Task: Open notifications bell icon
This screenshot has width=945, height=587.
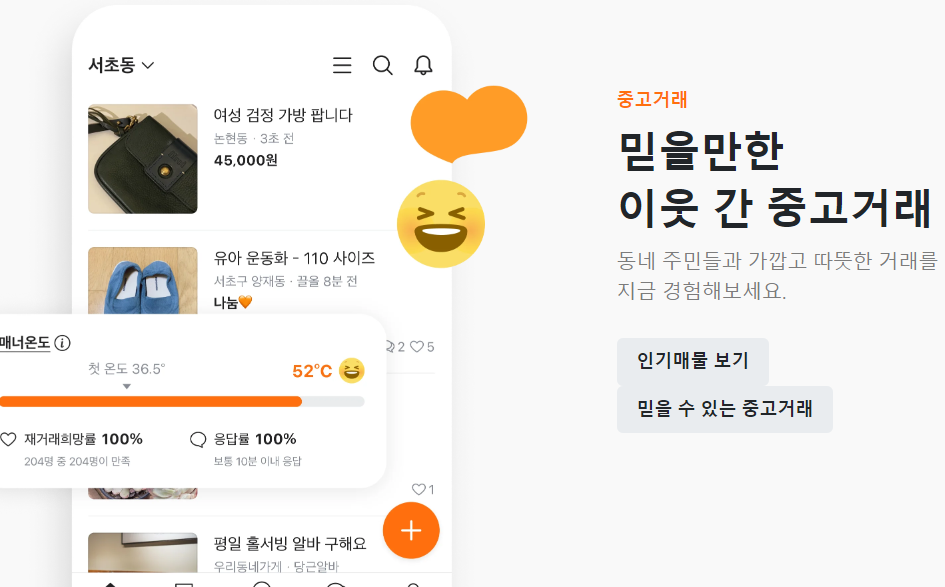Action: (423, 65)
